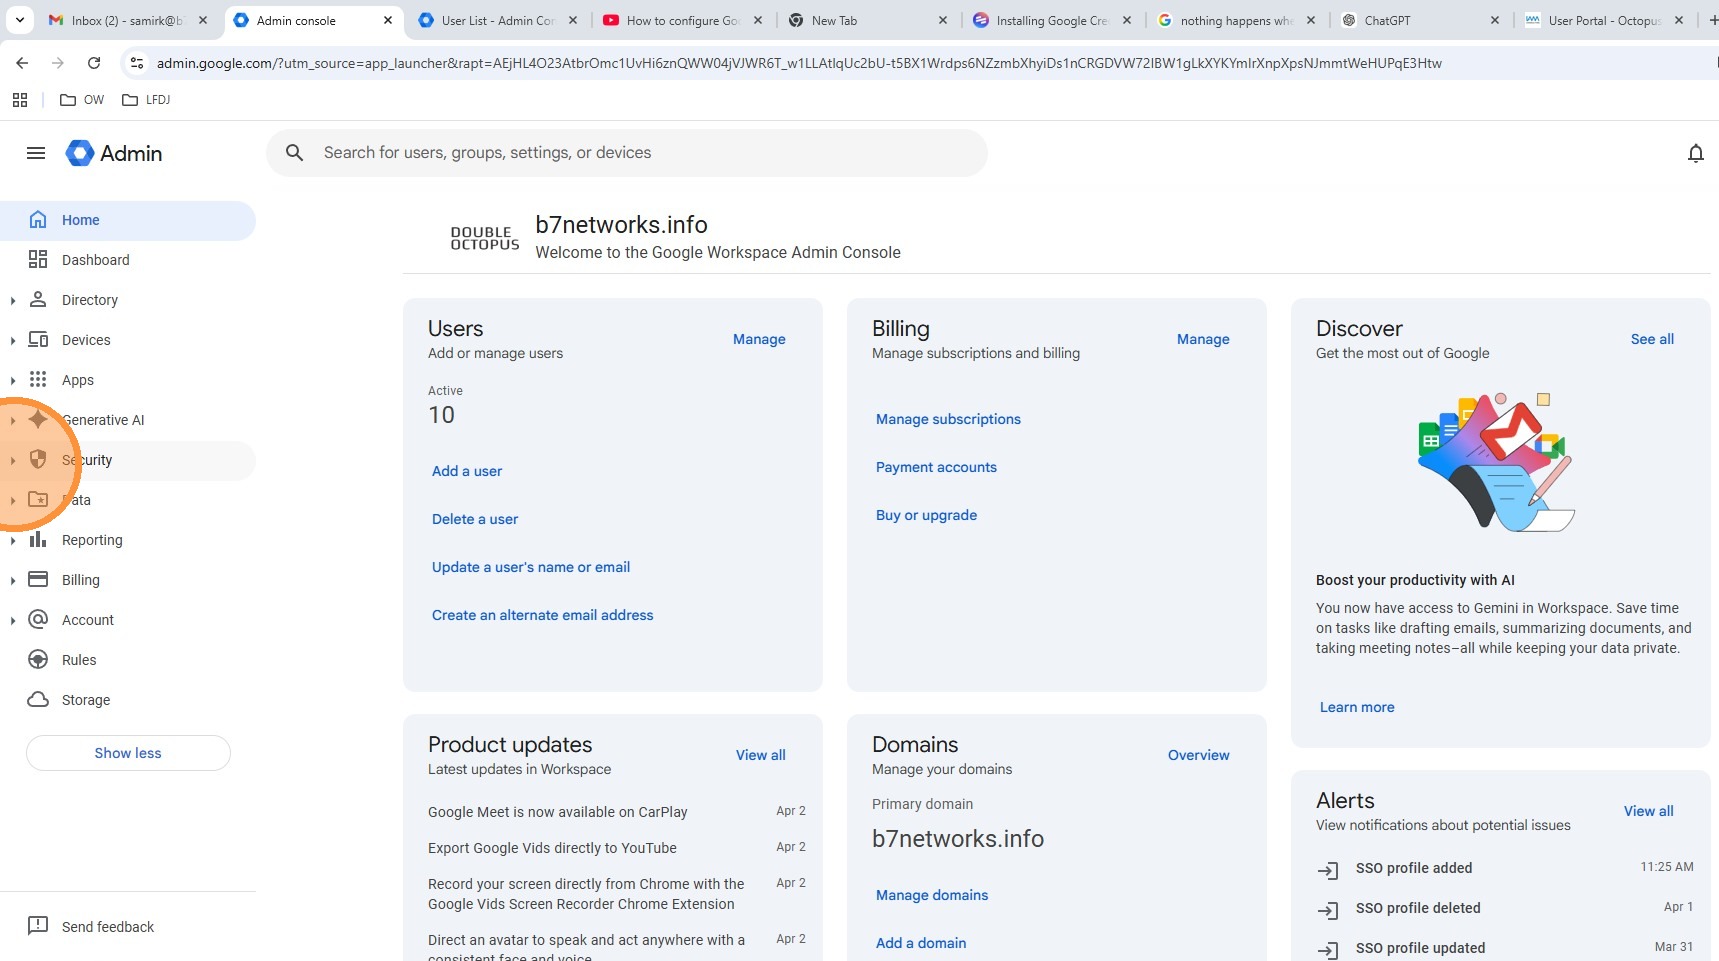Viewport: 1719px width, 961px height.
Task: Click the Billing card icon in sidebar
Action: [x=38, y=580]
